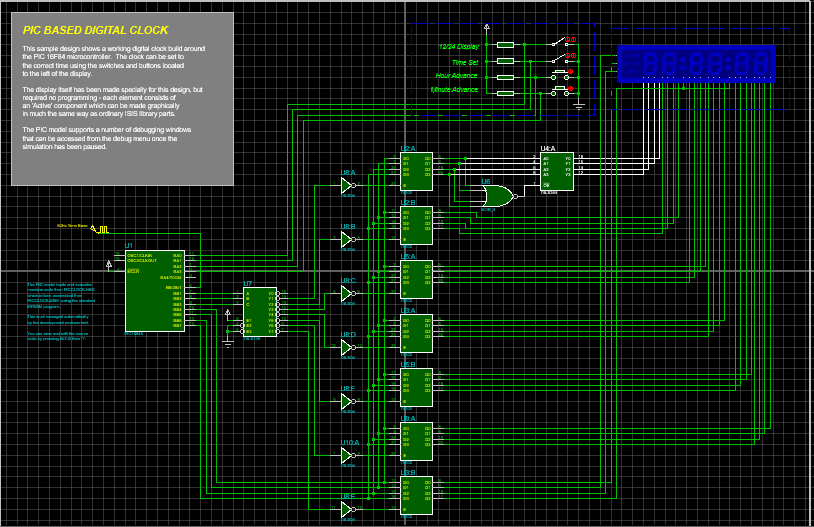Select the U8:E inverter at the bottom
This screenshot has height=527, width=814.
click(347, 509)
